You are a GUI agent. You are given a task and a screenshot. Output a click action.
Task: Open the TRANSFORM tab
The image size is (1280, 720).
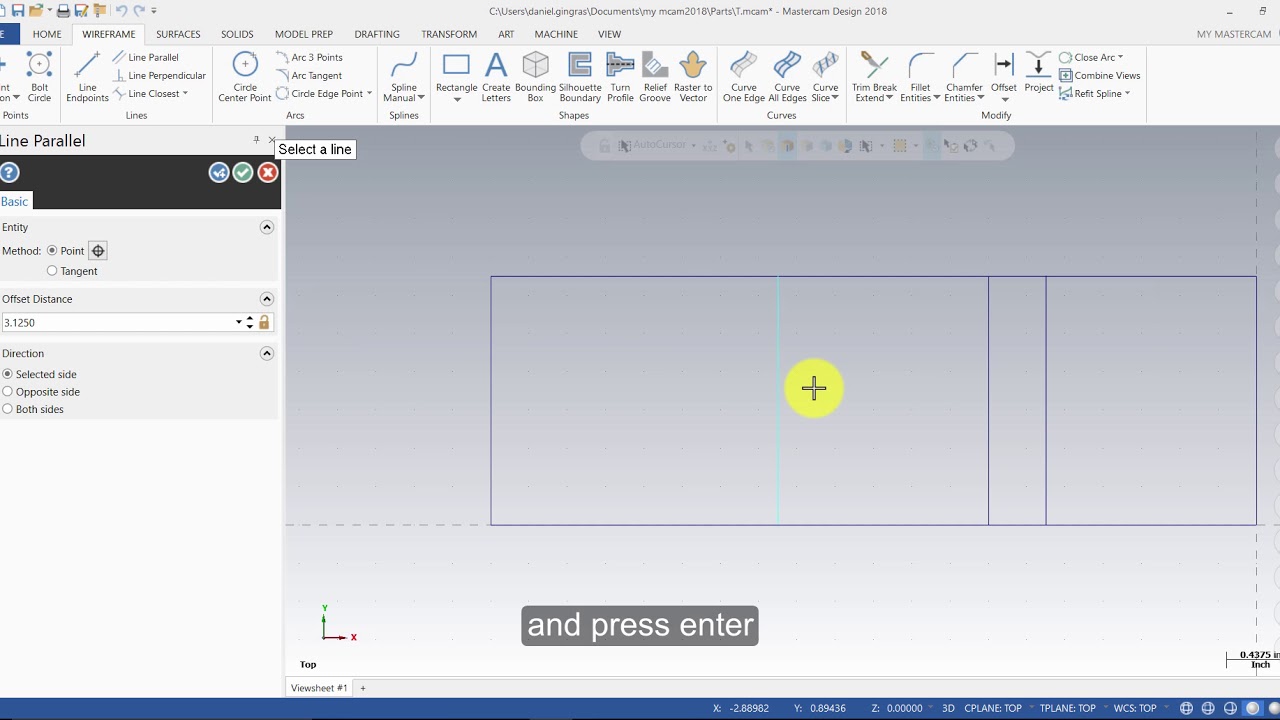(449, 34)
